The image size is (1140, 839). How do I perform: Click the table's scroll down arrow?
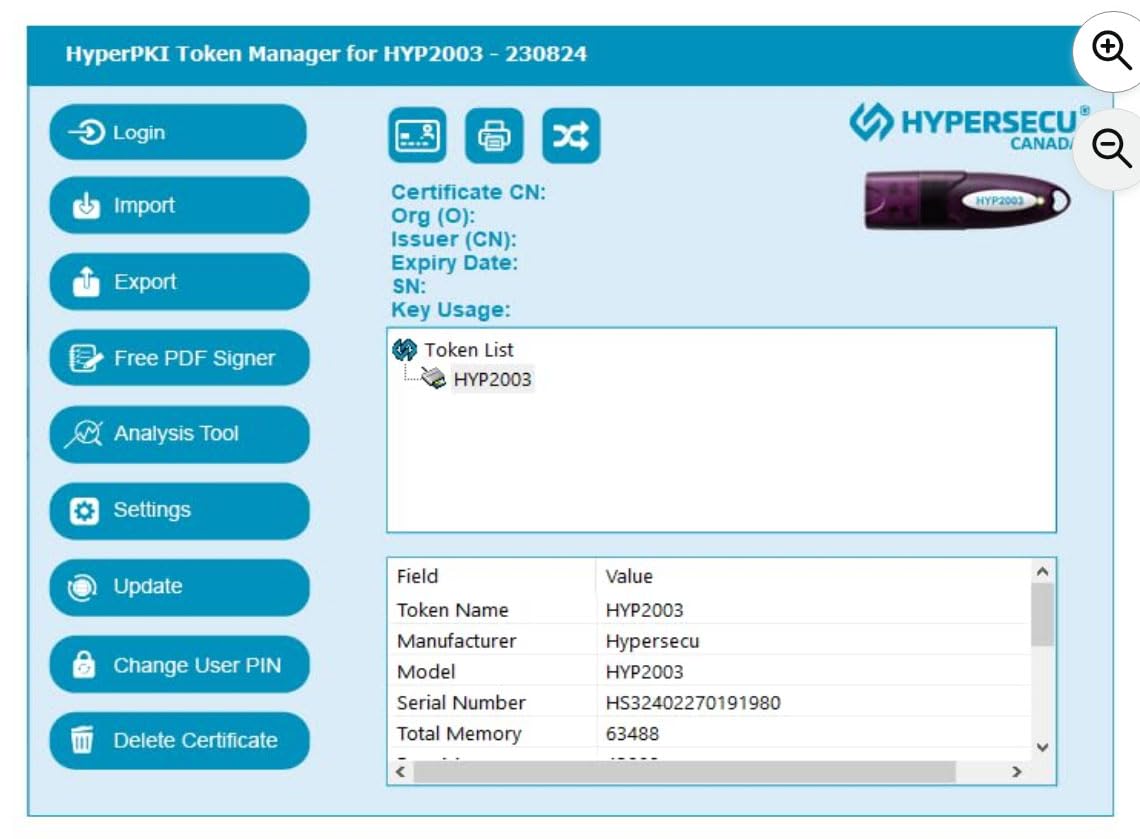point(1042,747)
